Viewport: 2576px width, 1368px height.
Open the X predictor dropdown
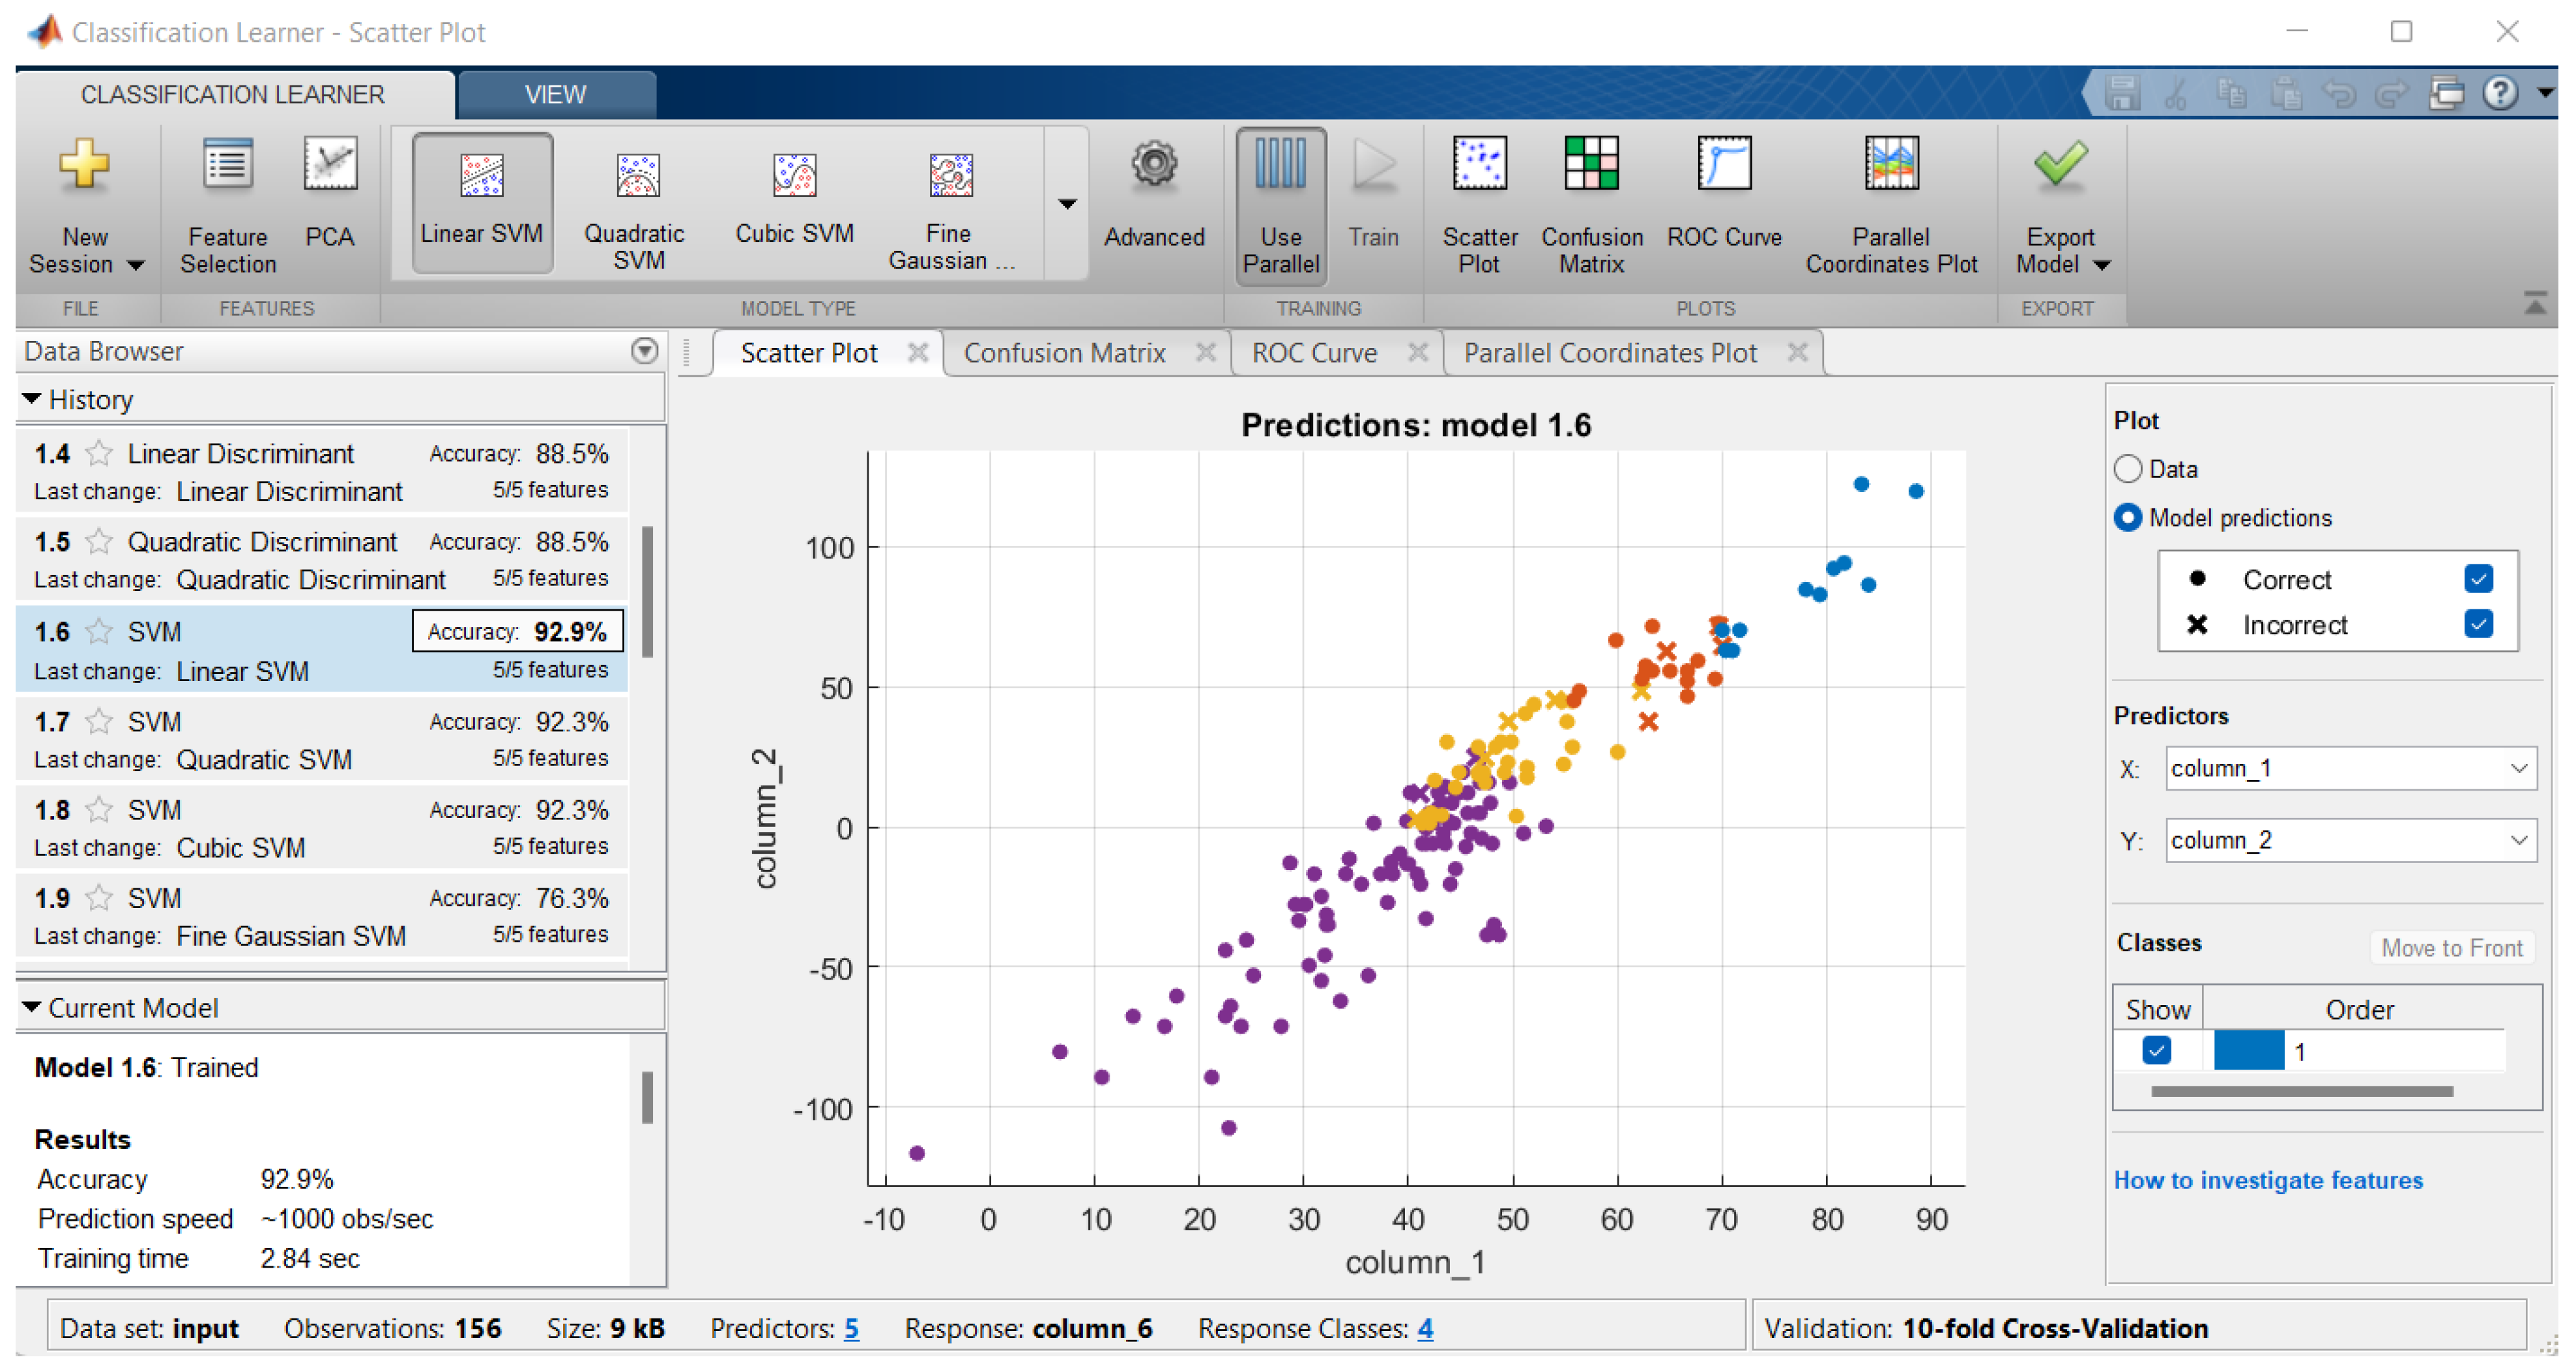(x=2350, y=769)
